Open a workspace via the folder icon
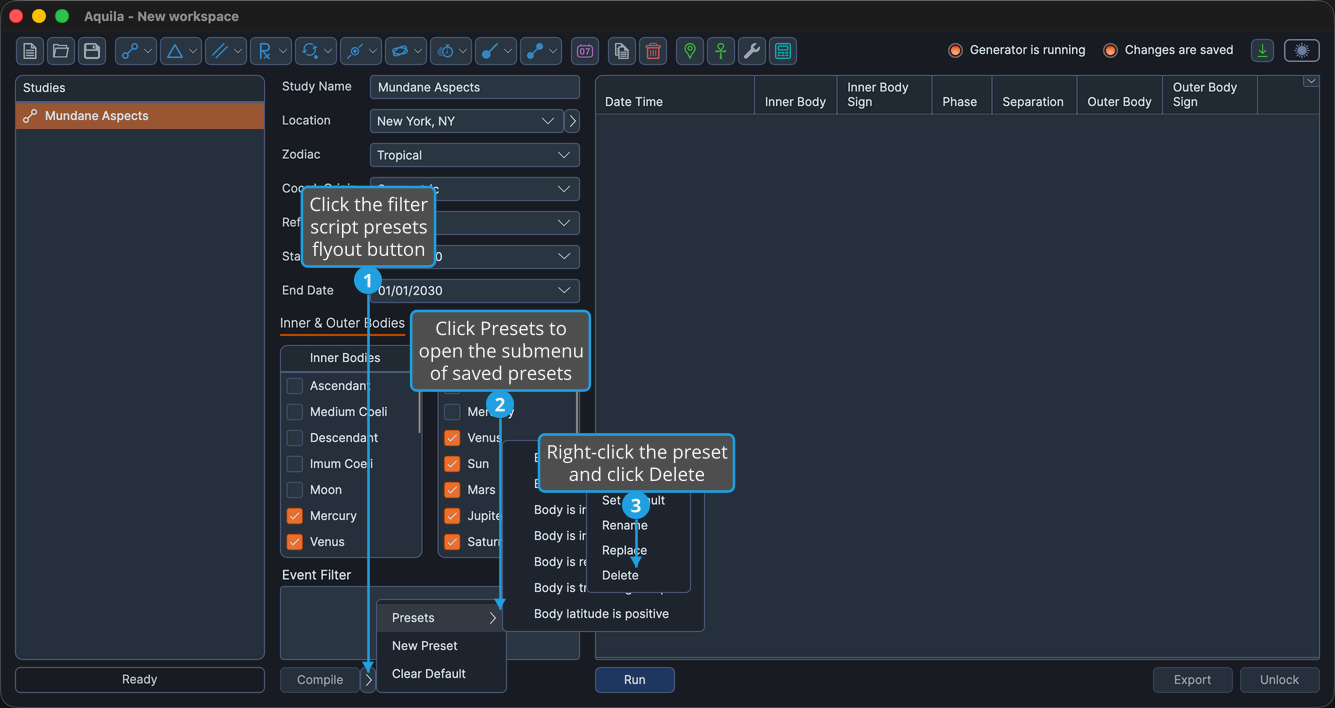The height and width of the screenshot is (708, 1335). [x=61, y=51]
